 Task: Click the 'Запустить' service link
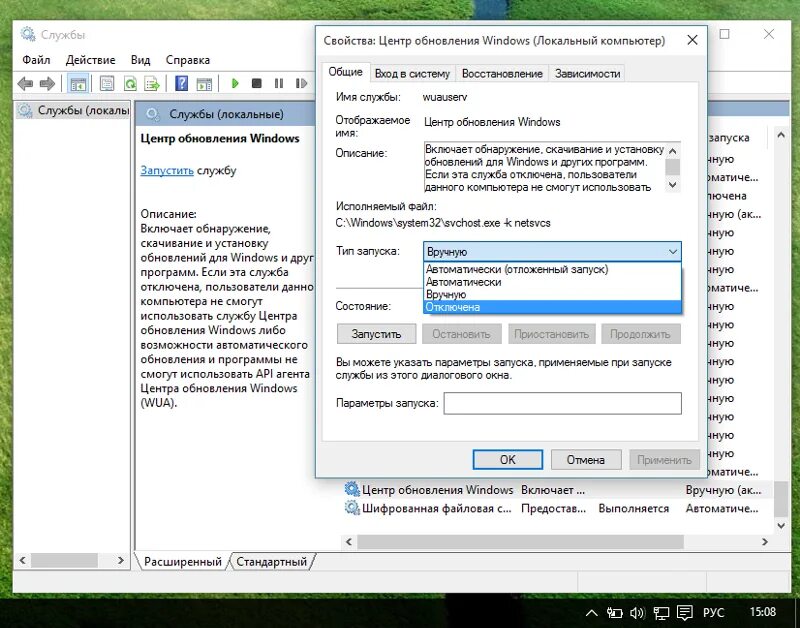click(167, 170)
